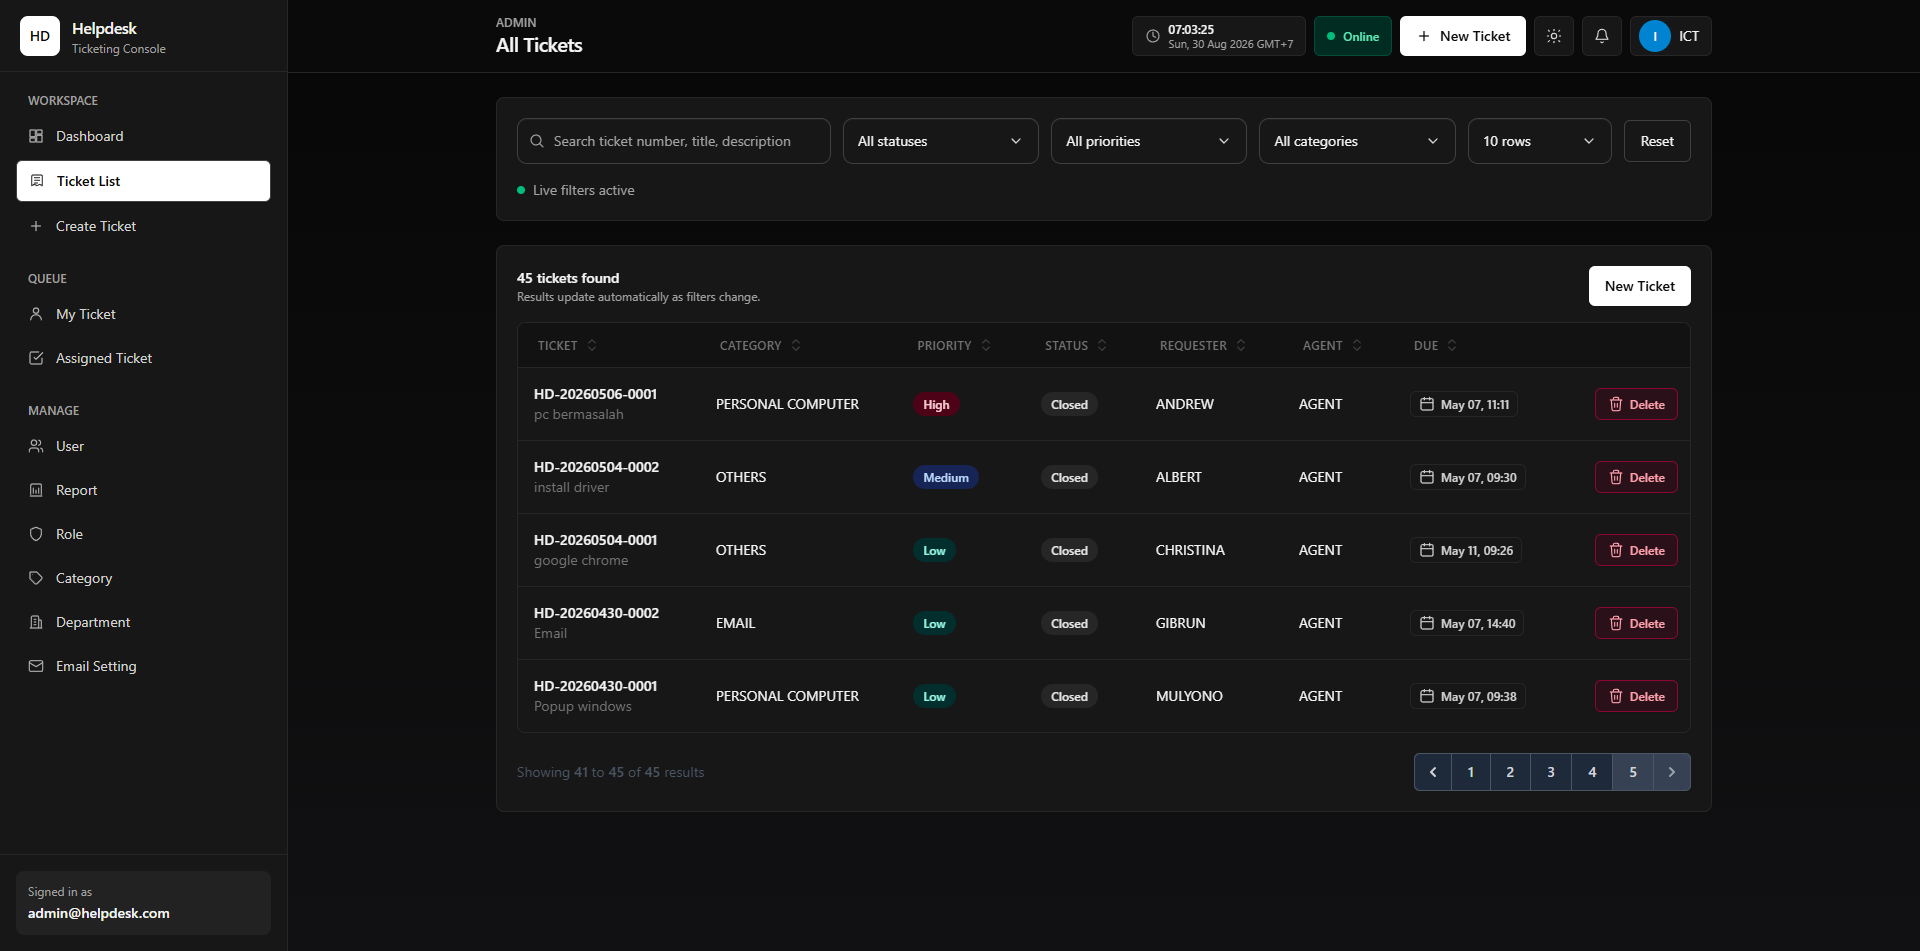The width and height of the screenshot is (1920, 951).
Task: Focus the ticket search field
Action: 674,141
